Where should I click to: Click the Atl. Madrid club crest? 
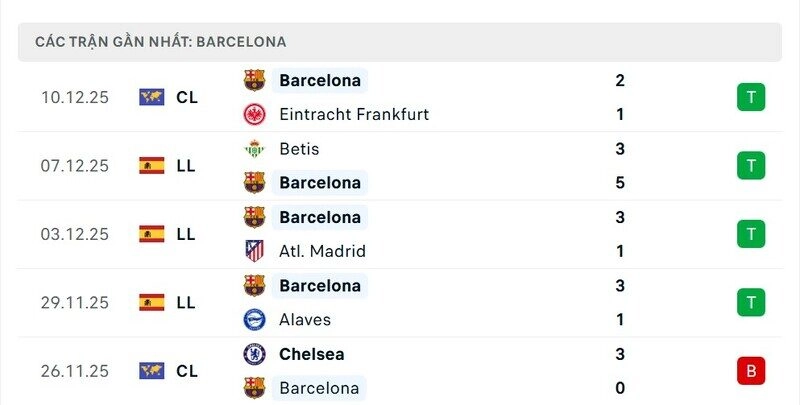coord(255,251)
